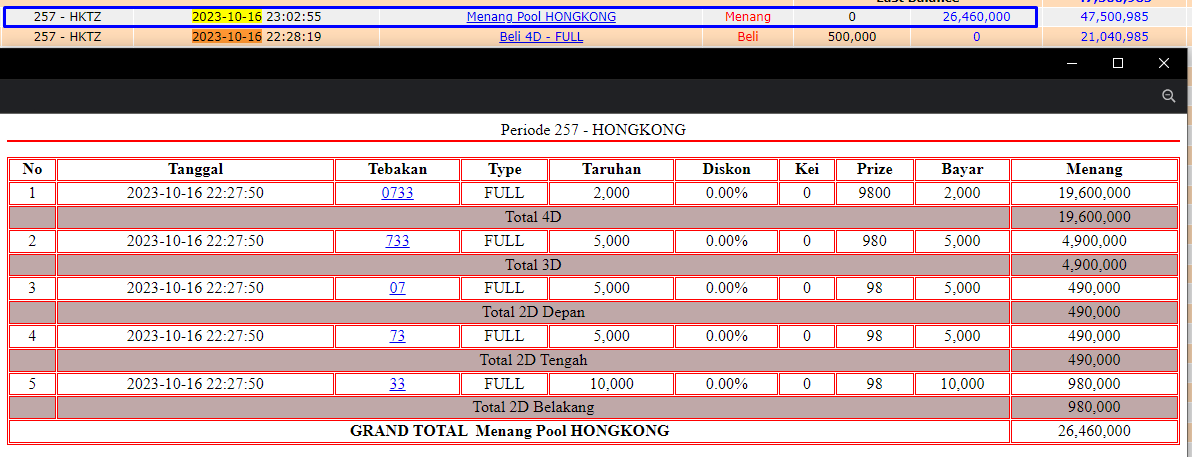
Task: Click the 10,000 taruhan cell
Action: point(611,384)
